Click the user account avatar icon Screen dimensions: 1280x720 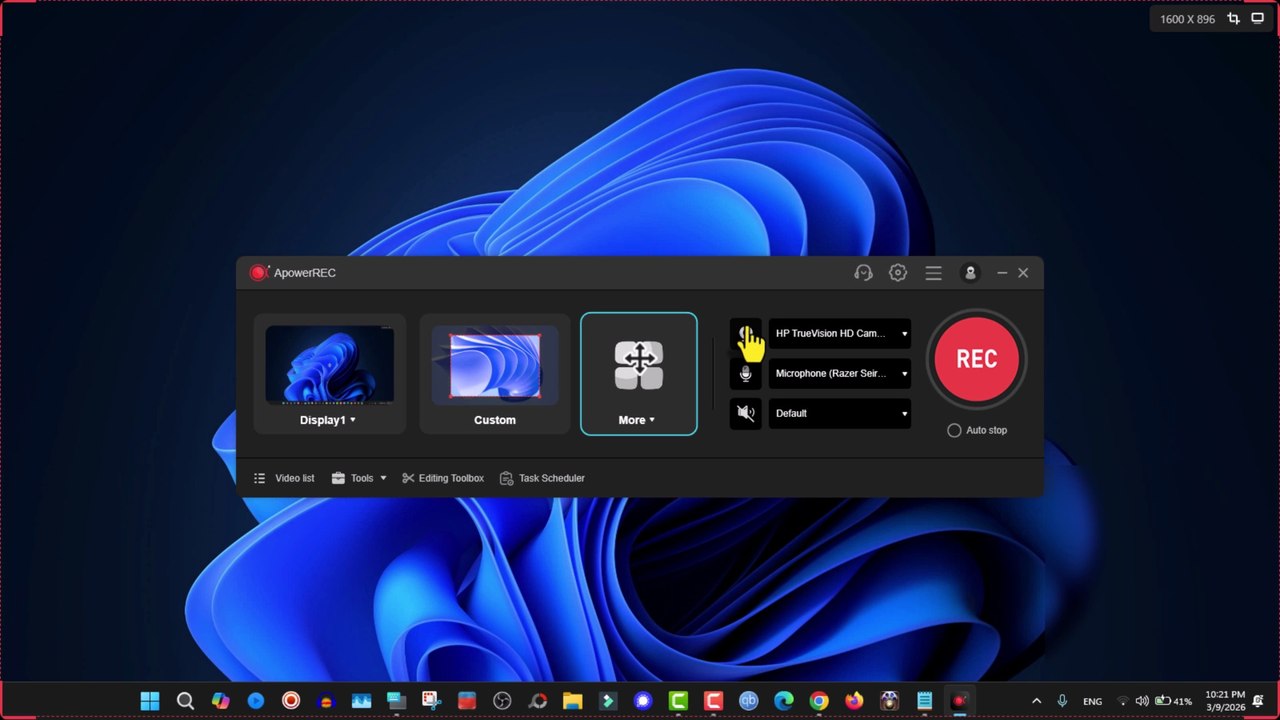[969, 273]
